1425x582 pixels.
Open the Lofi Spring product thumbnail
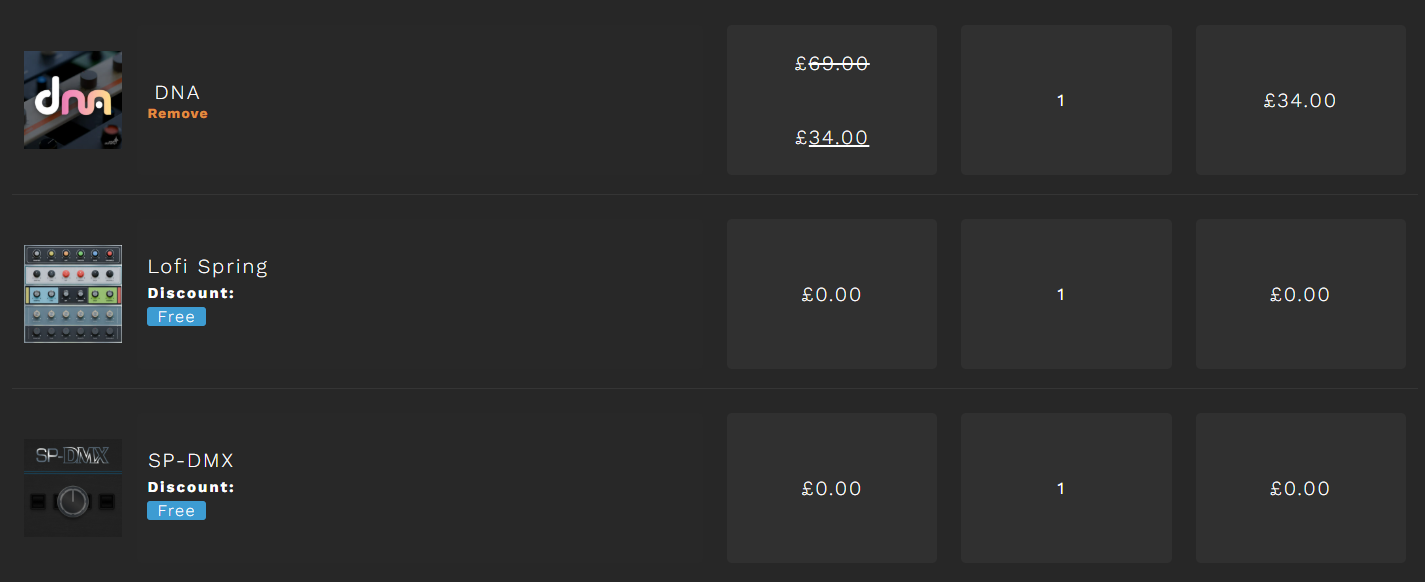(x=73, y=294)
